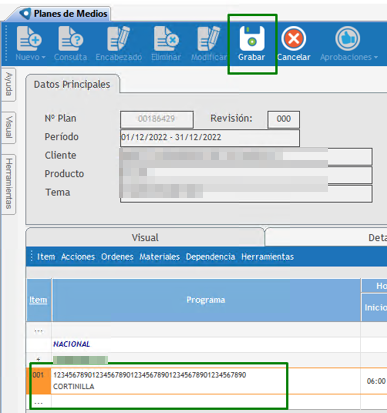This screenshot has width=387, height=413.
Task: Open the Visual side tab
Action: pos(9,128)
